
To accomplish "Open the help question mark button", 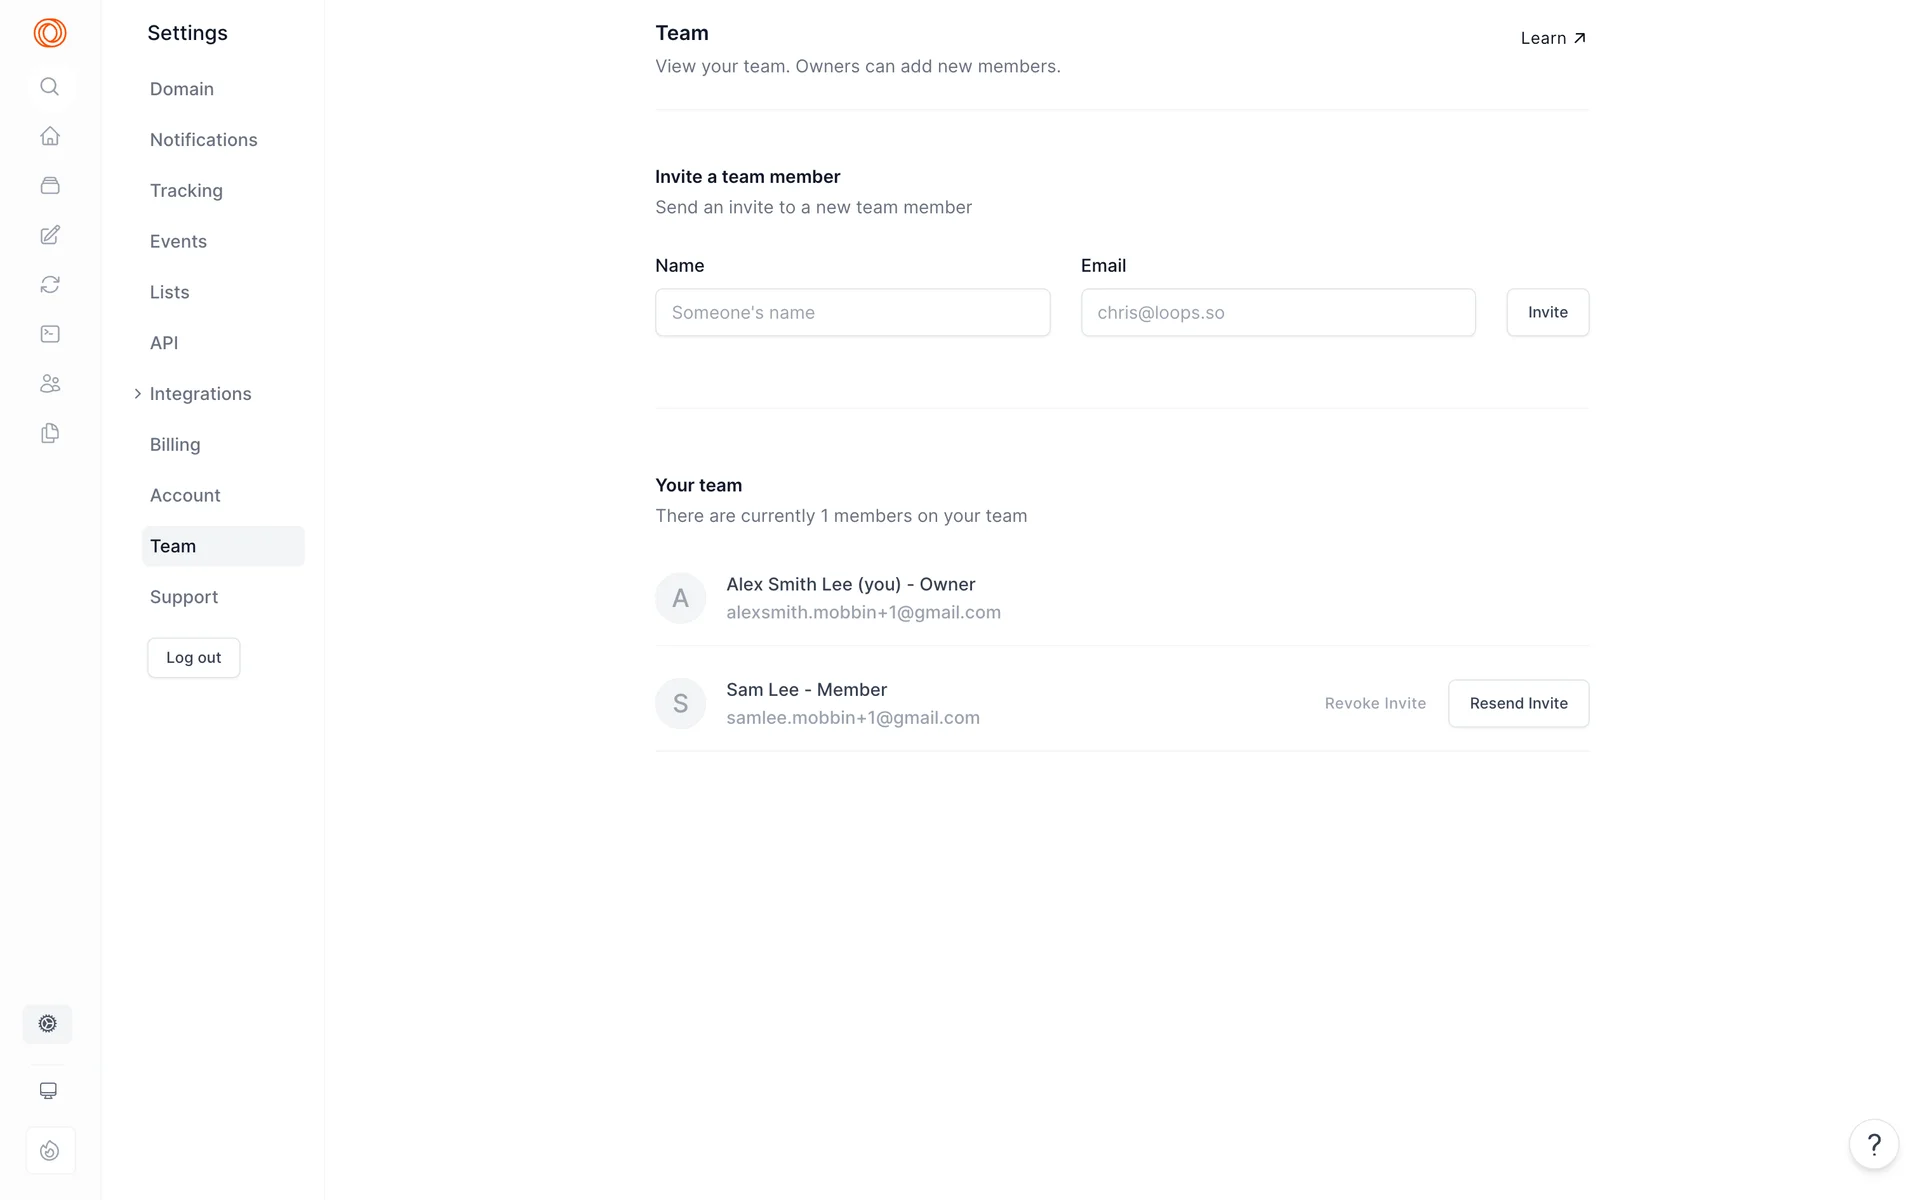I will click(1874, 1144).
